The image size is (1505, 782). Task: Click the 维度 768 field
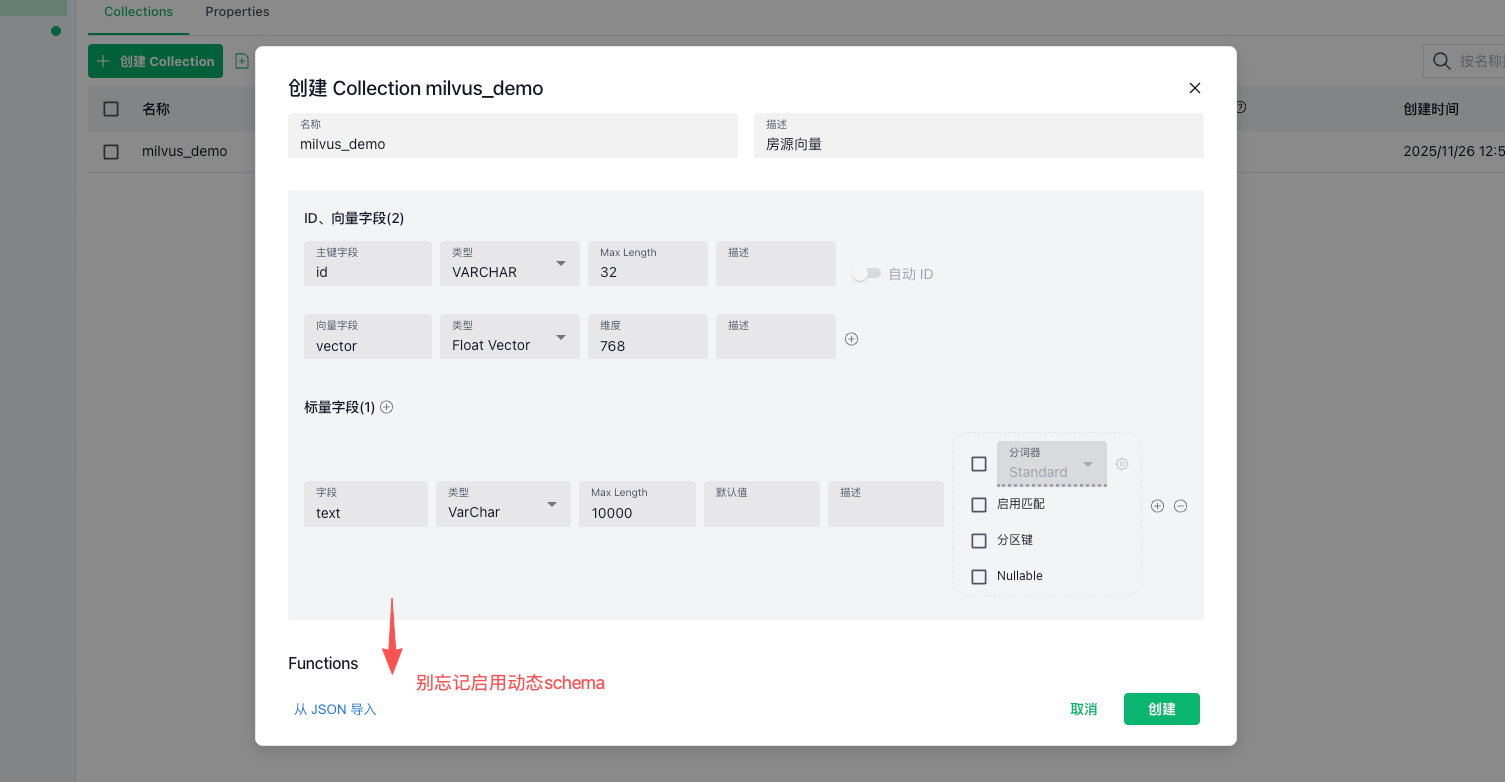tap(648, 336)
